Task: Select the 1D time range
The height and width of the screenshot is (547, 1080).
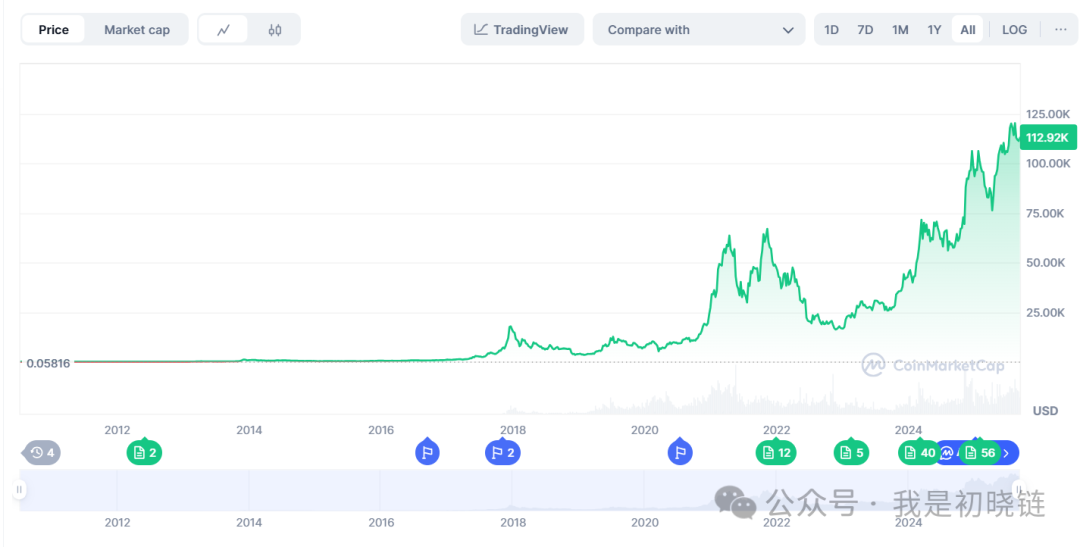Action: click(831, 30)
